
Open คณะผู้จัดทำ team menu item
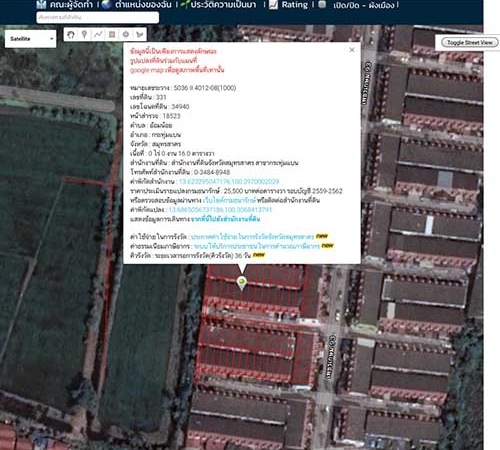pos(71,5)
